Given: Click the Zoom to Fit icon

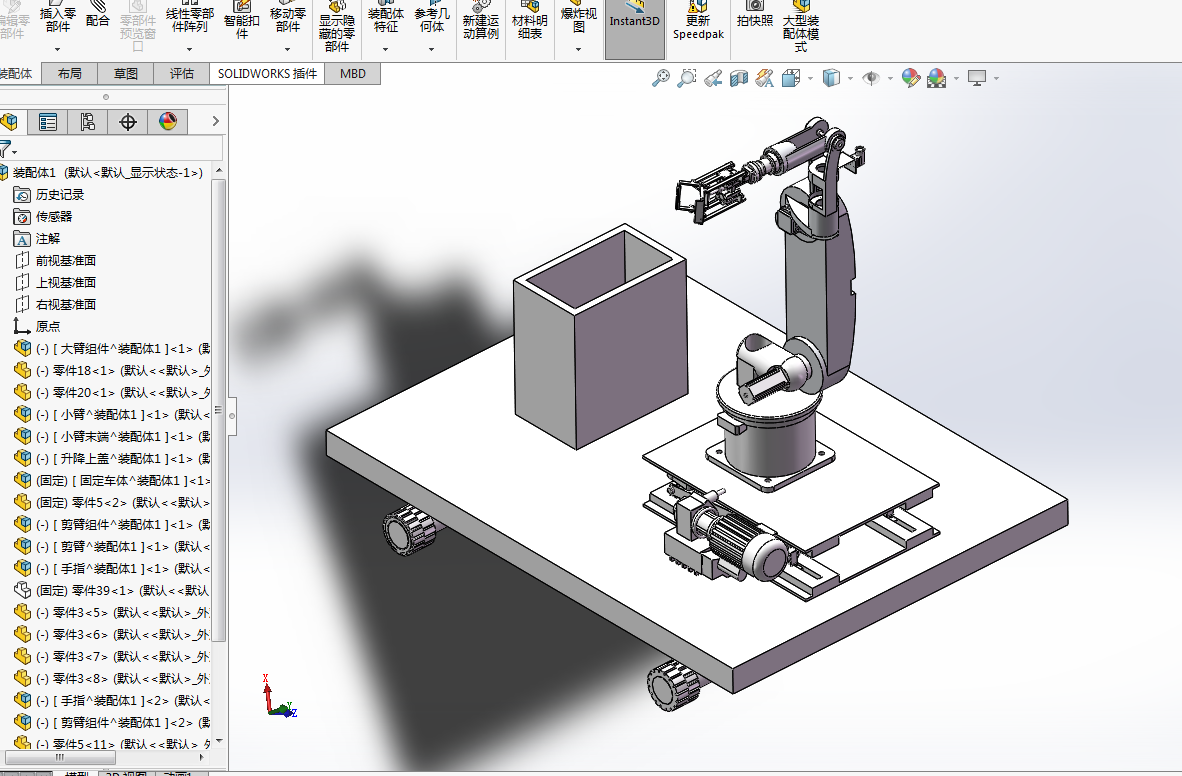Looking at the screenshot, I should click(x=661, y=78).
